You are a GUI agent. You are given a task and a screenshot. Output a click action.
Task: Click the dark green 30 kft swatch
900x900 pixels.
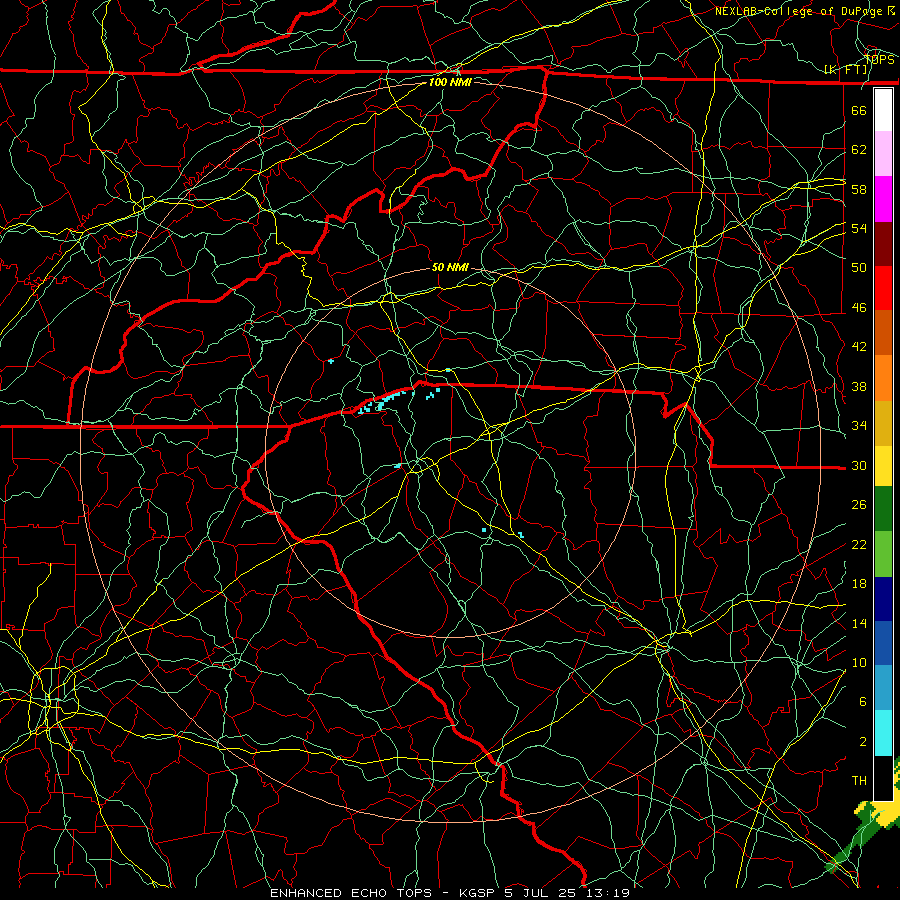pyautogui.click(x=883, y=509)
